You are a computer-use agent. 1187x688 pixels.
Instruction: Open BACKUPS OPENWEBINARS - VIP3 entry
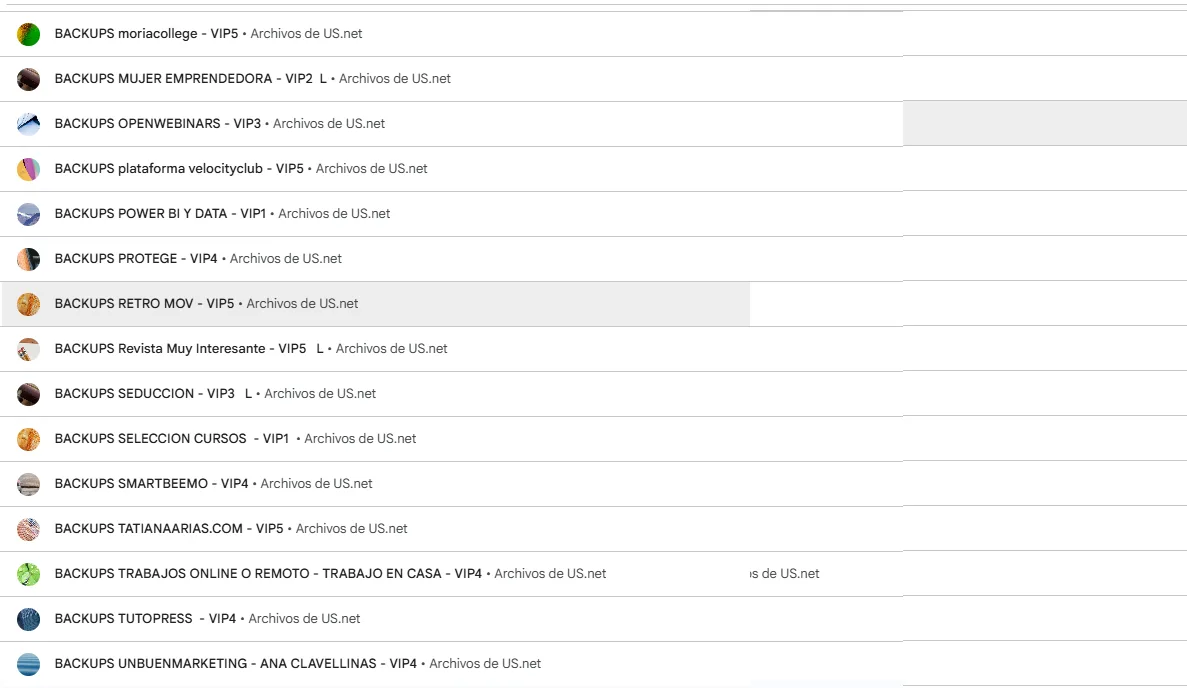(451, 124)
